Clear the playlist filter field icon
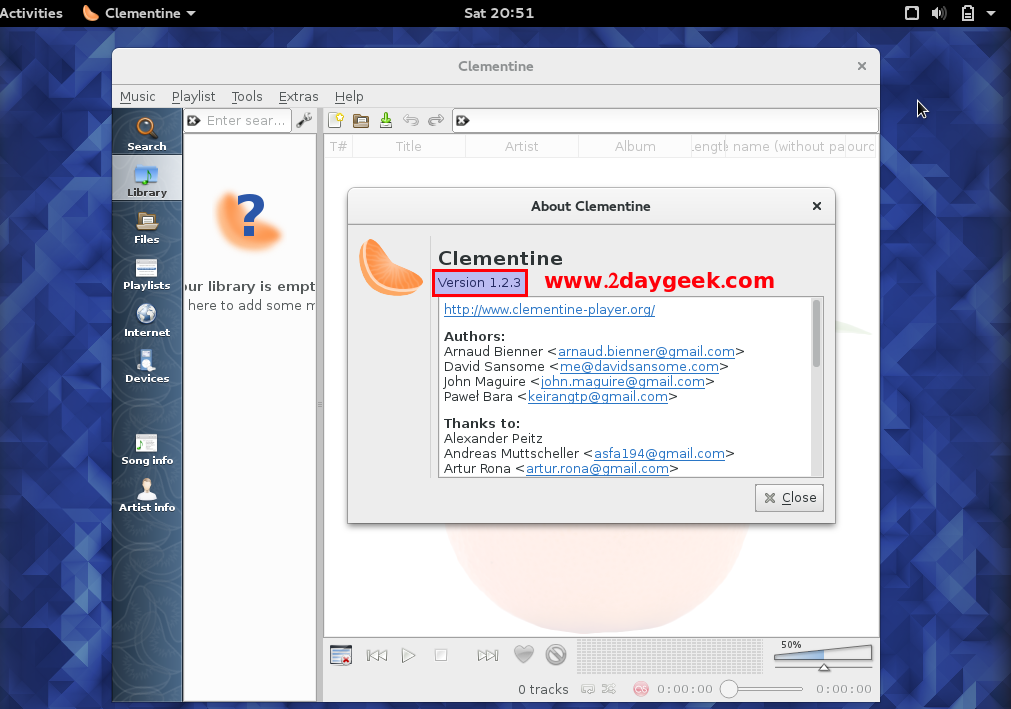 pos(462,121)
